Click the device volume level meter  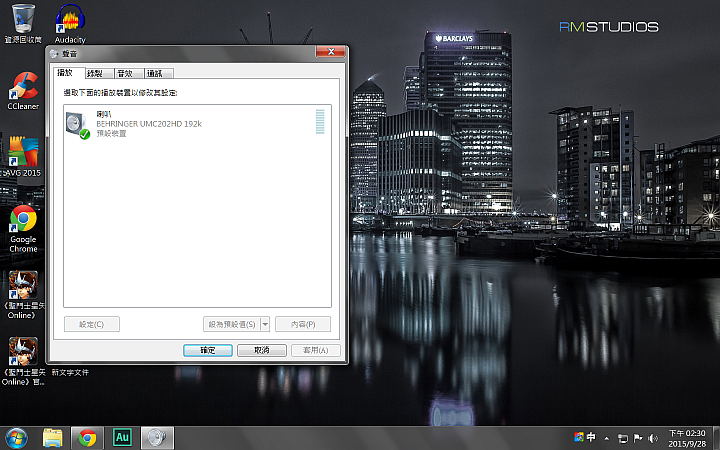pyautogui.click(x=320, y=122)
